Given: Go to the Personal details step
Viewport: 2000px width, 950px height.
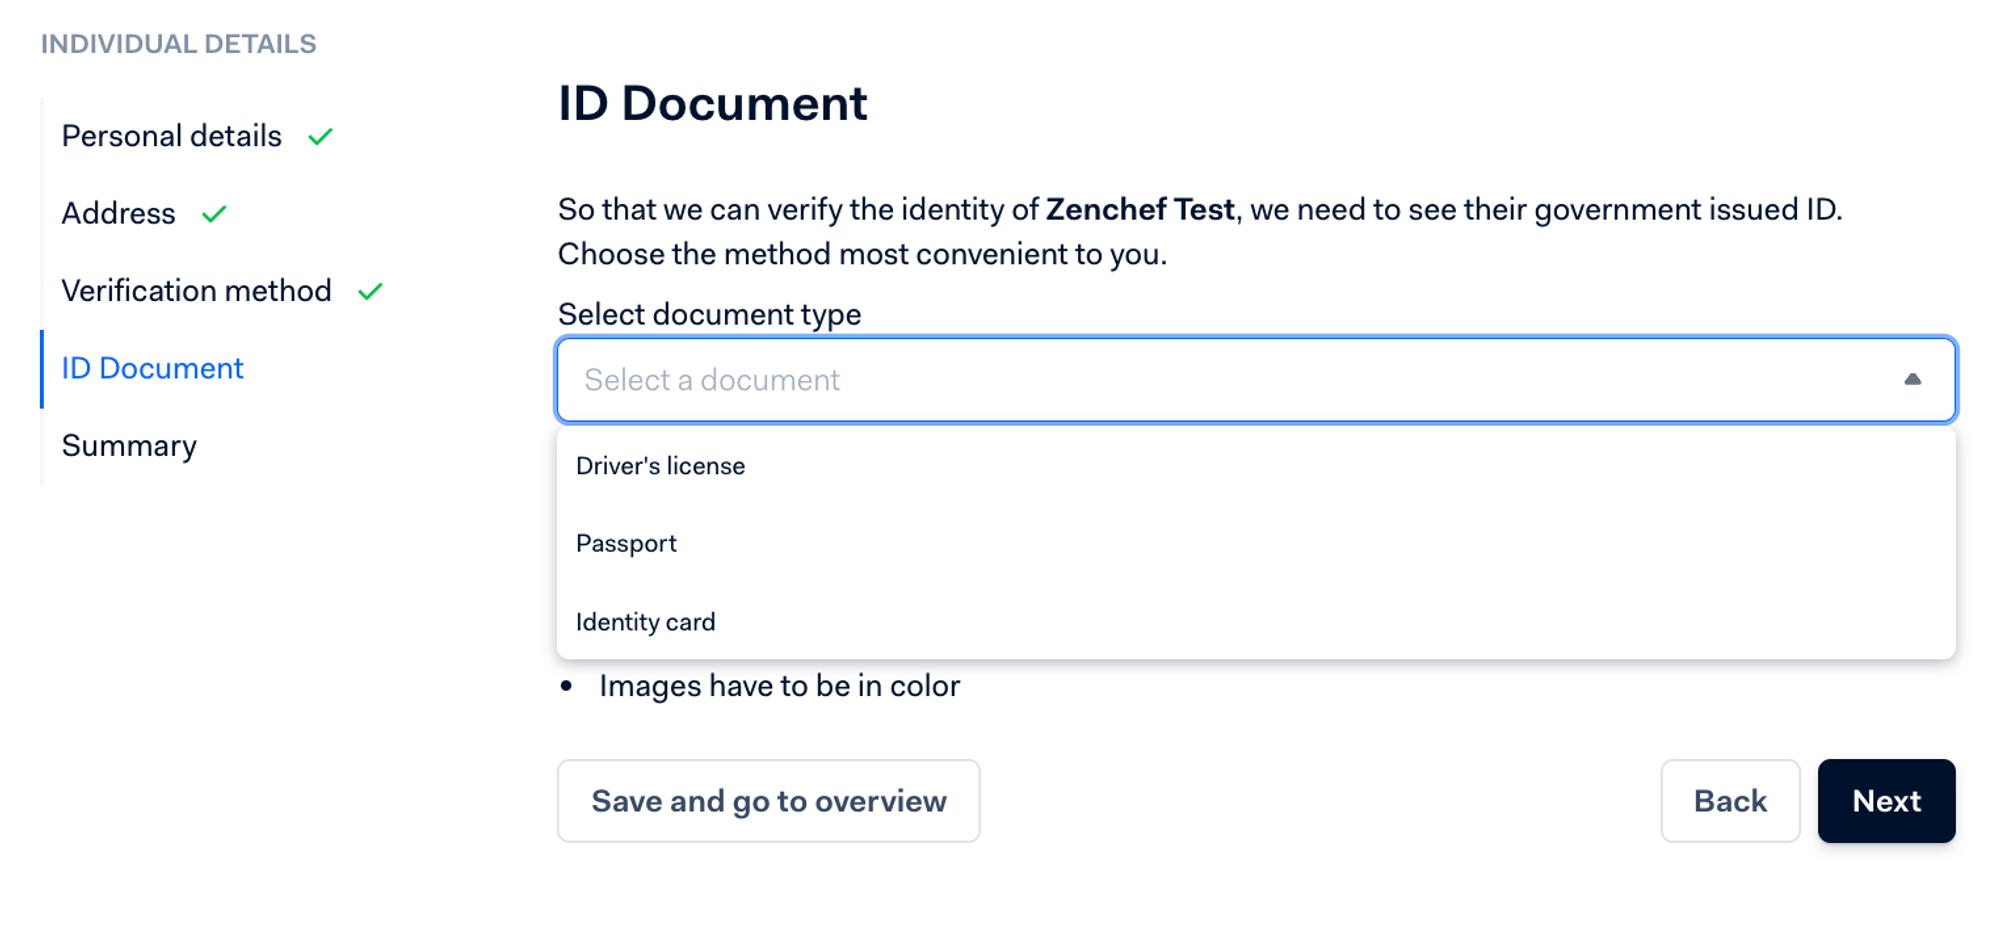Looking at the screenshot, I should 172,136.
